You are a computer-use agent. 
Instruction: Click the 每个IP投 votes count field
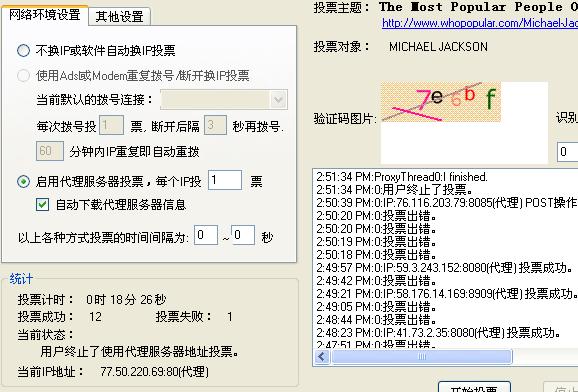click(x=225, y=180)
